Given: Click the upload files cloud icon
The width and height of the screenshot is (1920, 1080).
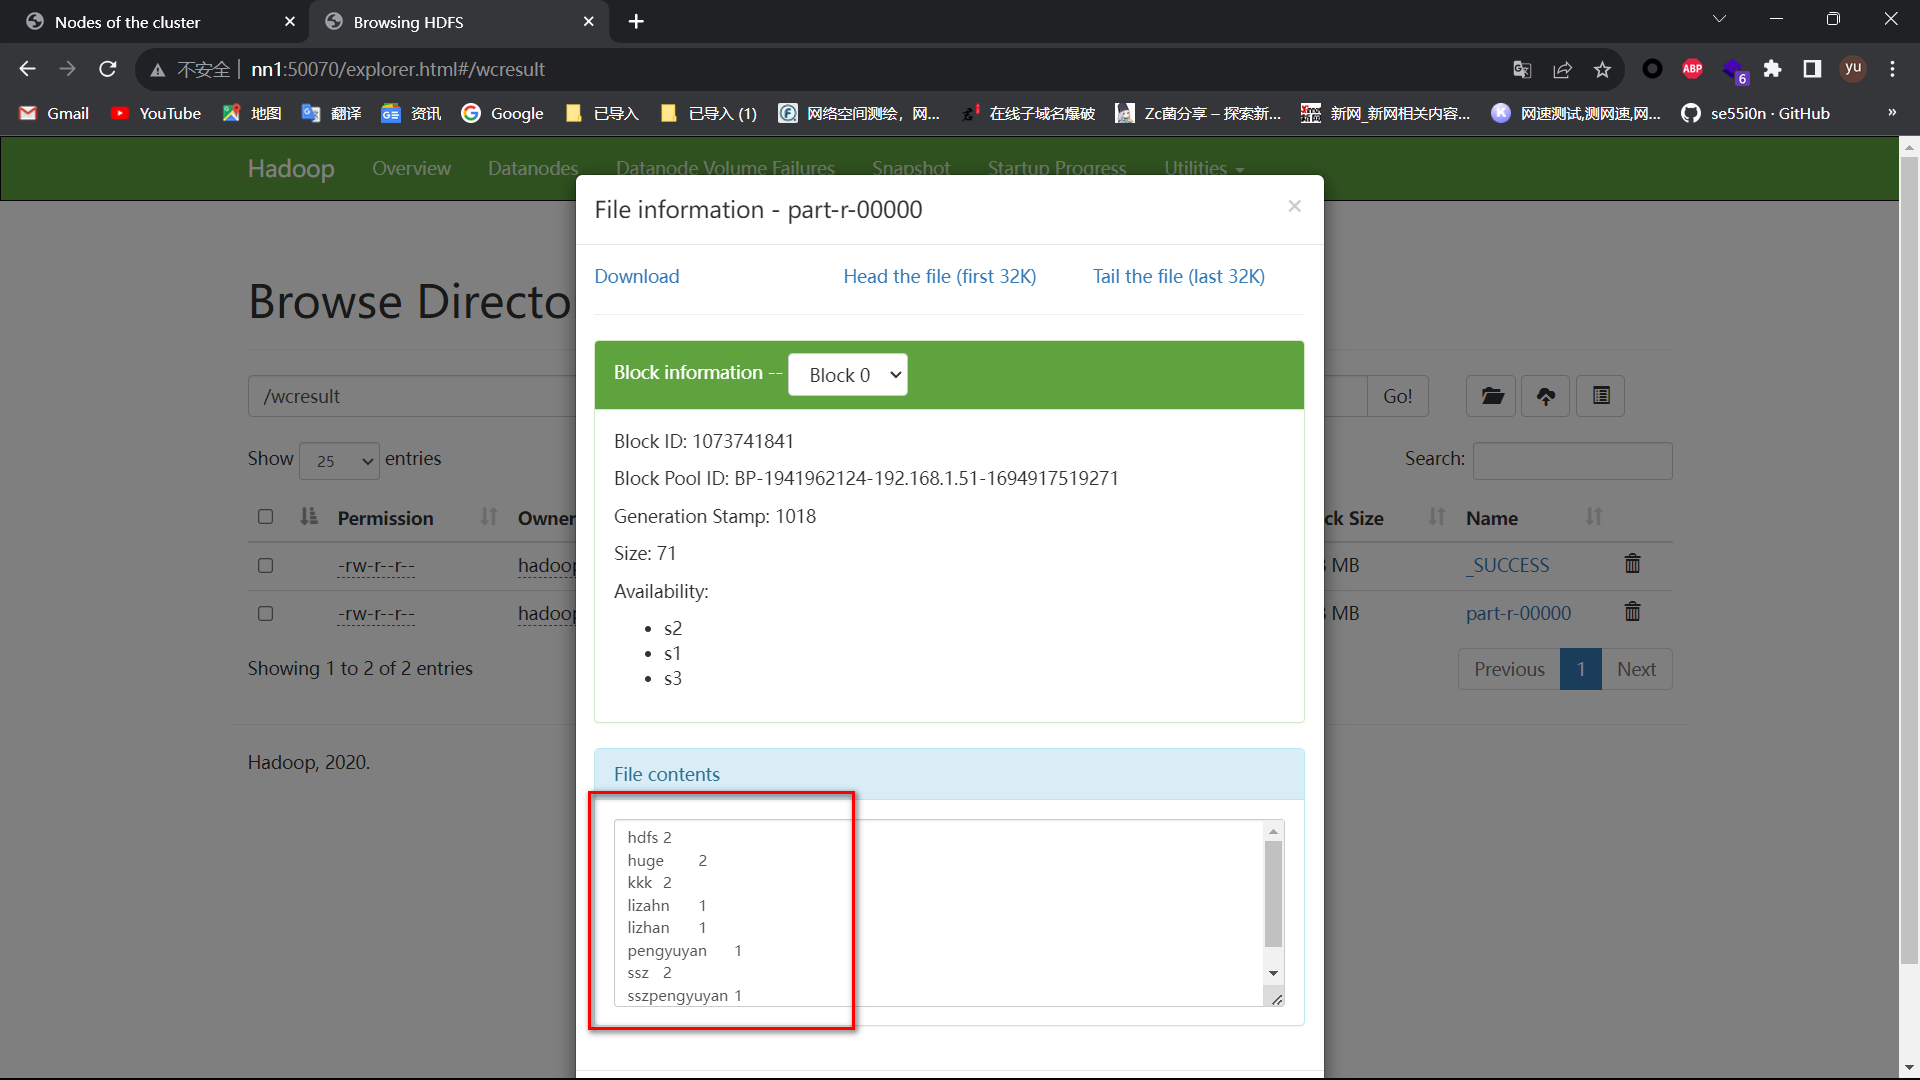Looking at the screenshot, I should click(x=1545, y=396).
